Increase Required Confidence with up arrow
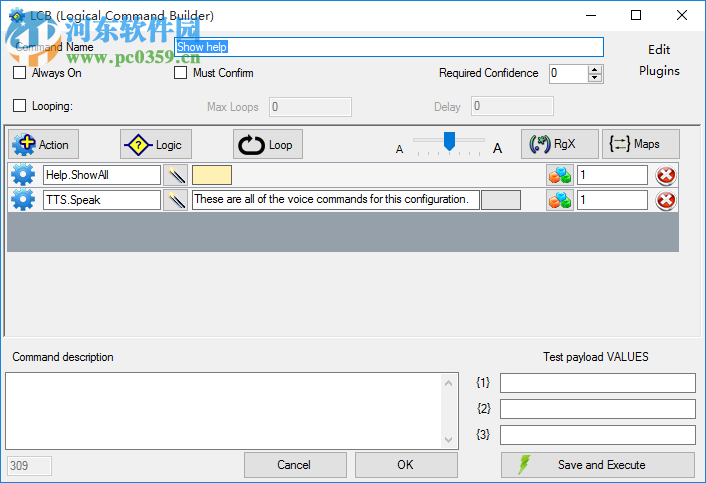The width and height of the screenshot is (706, 483). [595, 69]
